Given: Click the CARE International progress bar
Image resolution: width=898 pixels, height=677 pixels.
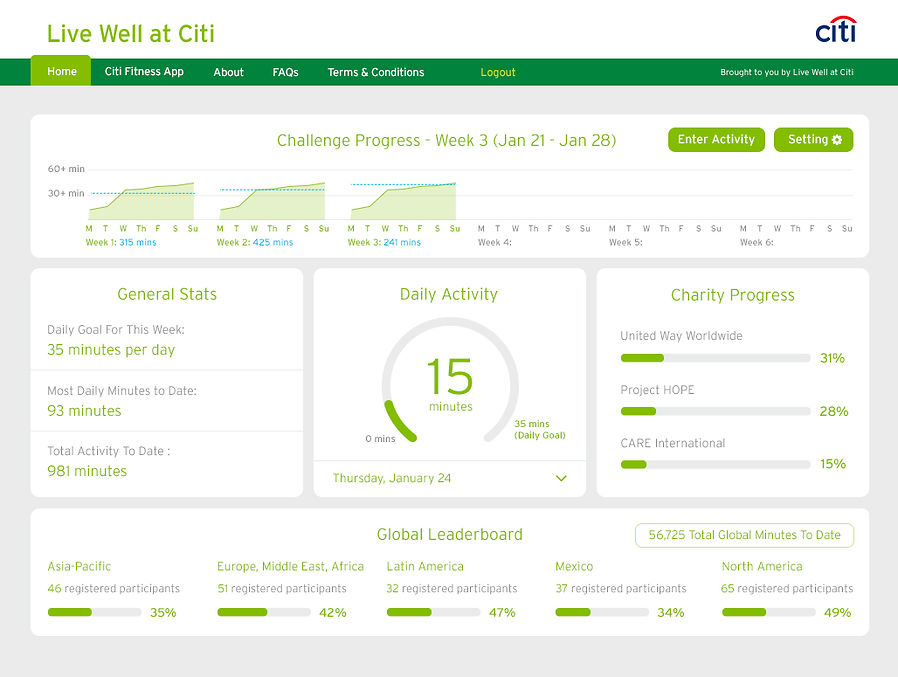Looking at the screenshot, I should click(x=715, y=465).
